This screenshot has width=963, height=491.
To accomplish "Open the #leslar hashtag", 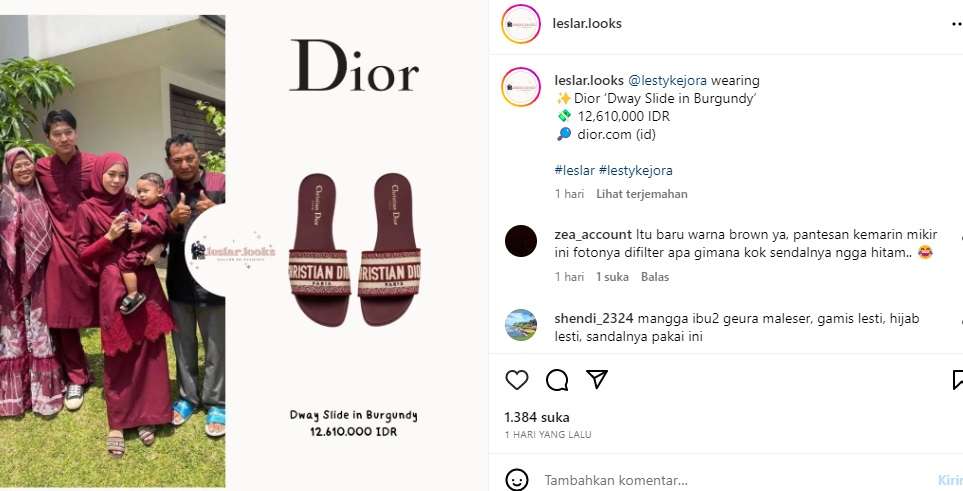I will pos(575,170).
